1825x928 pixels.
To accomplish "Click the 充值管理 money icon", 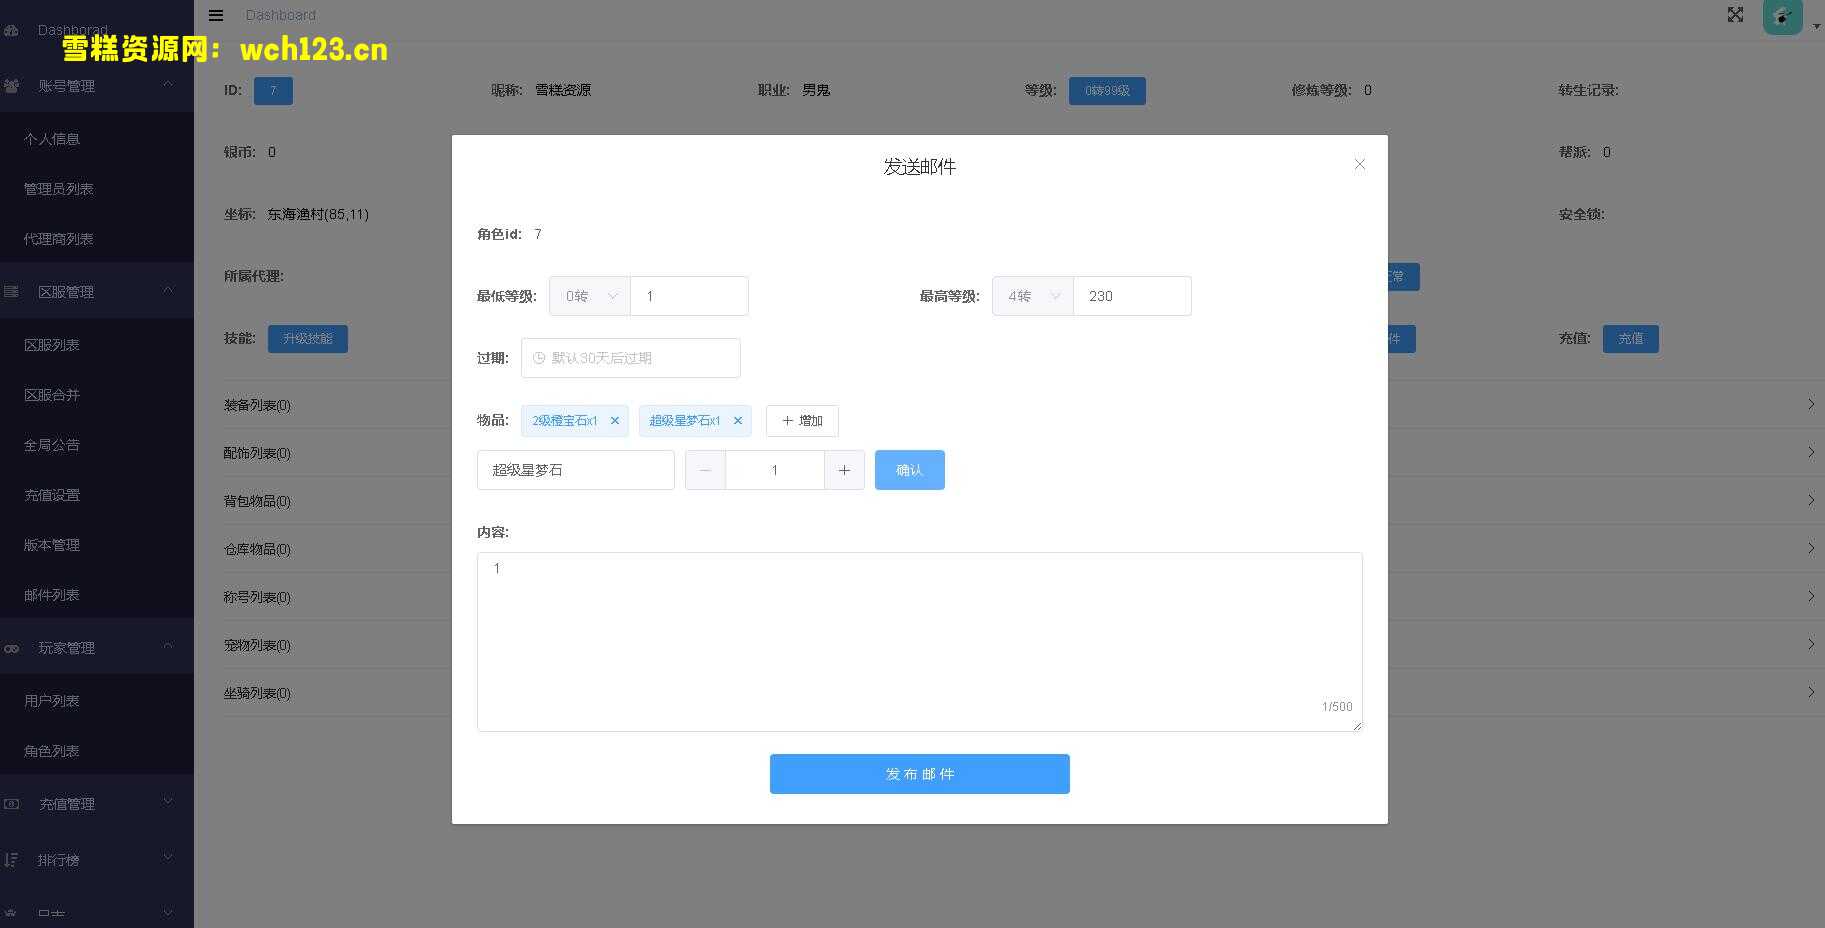I will click(12, 804).
